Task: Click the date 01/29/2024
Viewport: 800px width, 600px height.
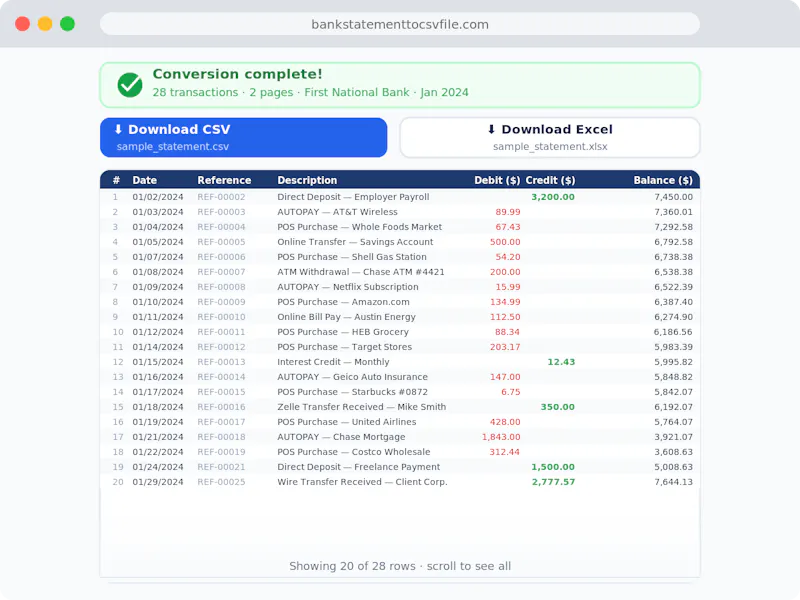Action: (x=158, y=482)
